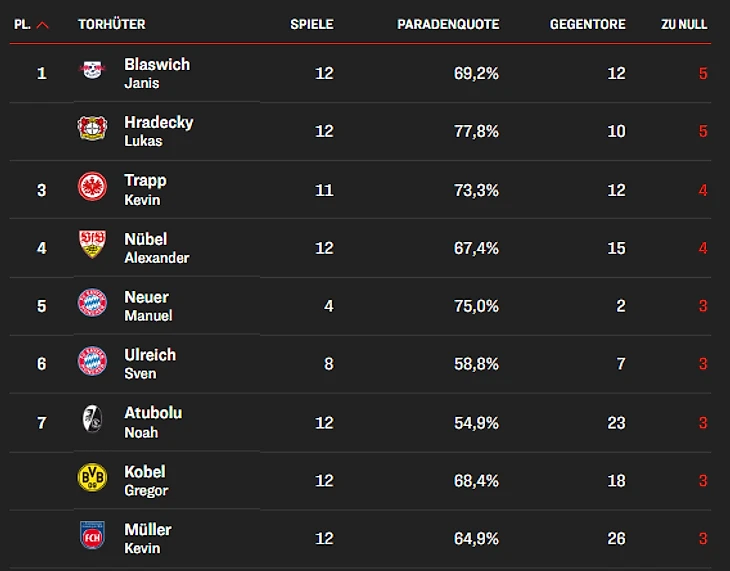The height and width of the screenshot is (571, 730).
Task: Open Hradecky Lukas player page
Action: (x=158, y=131)
